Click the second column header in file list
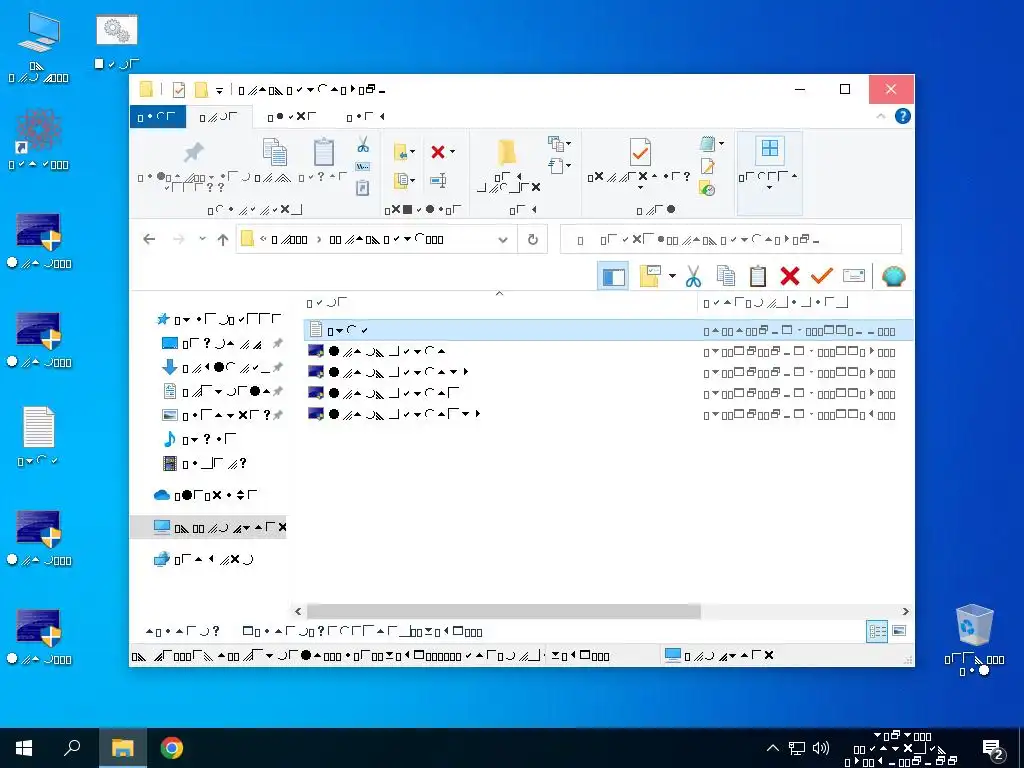The image size is (1024, 768). pyautogui.click(x=806, y=302)
